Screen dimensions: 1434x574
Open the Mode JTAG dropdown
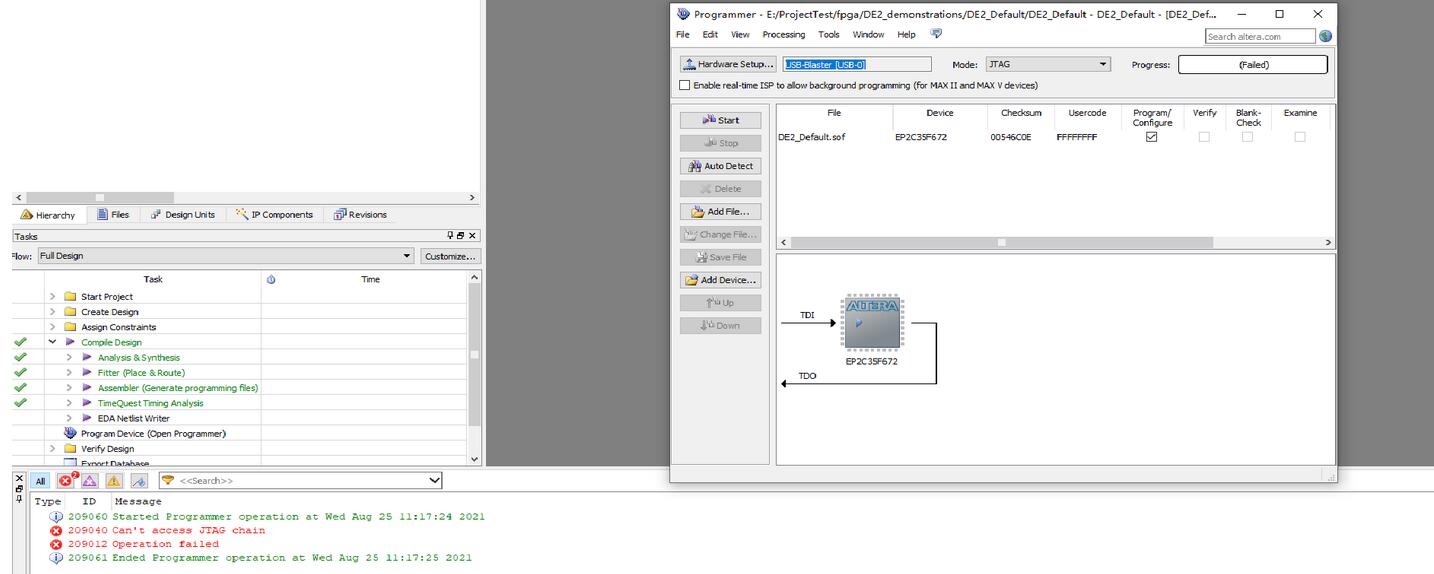(1048, 64)
